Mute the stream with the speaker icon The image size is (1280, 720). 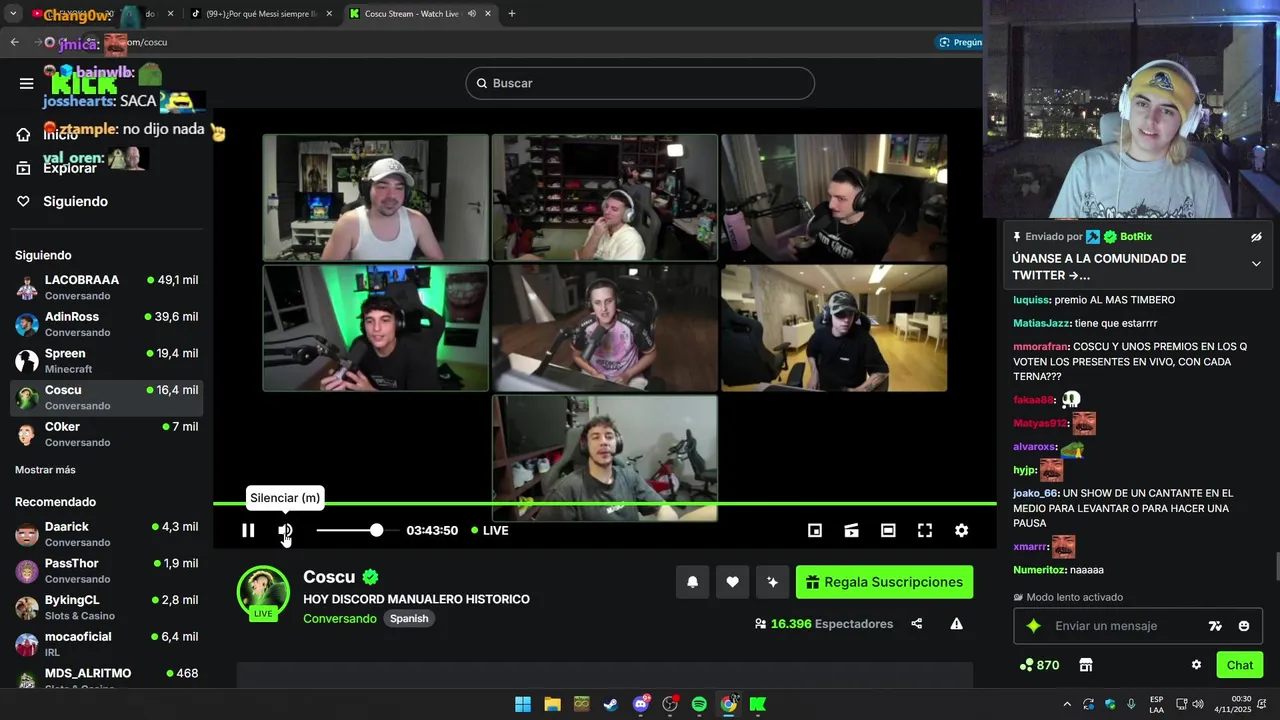coord(285,531)
